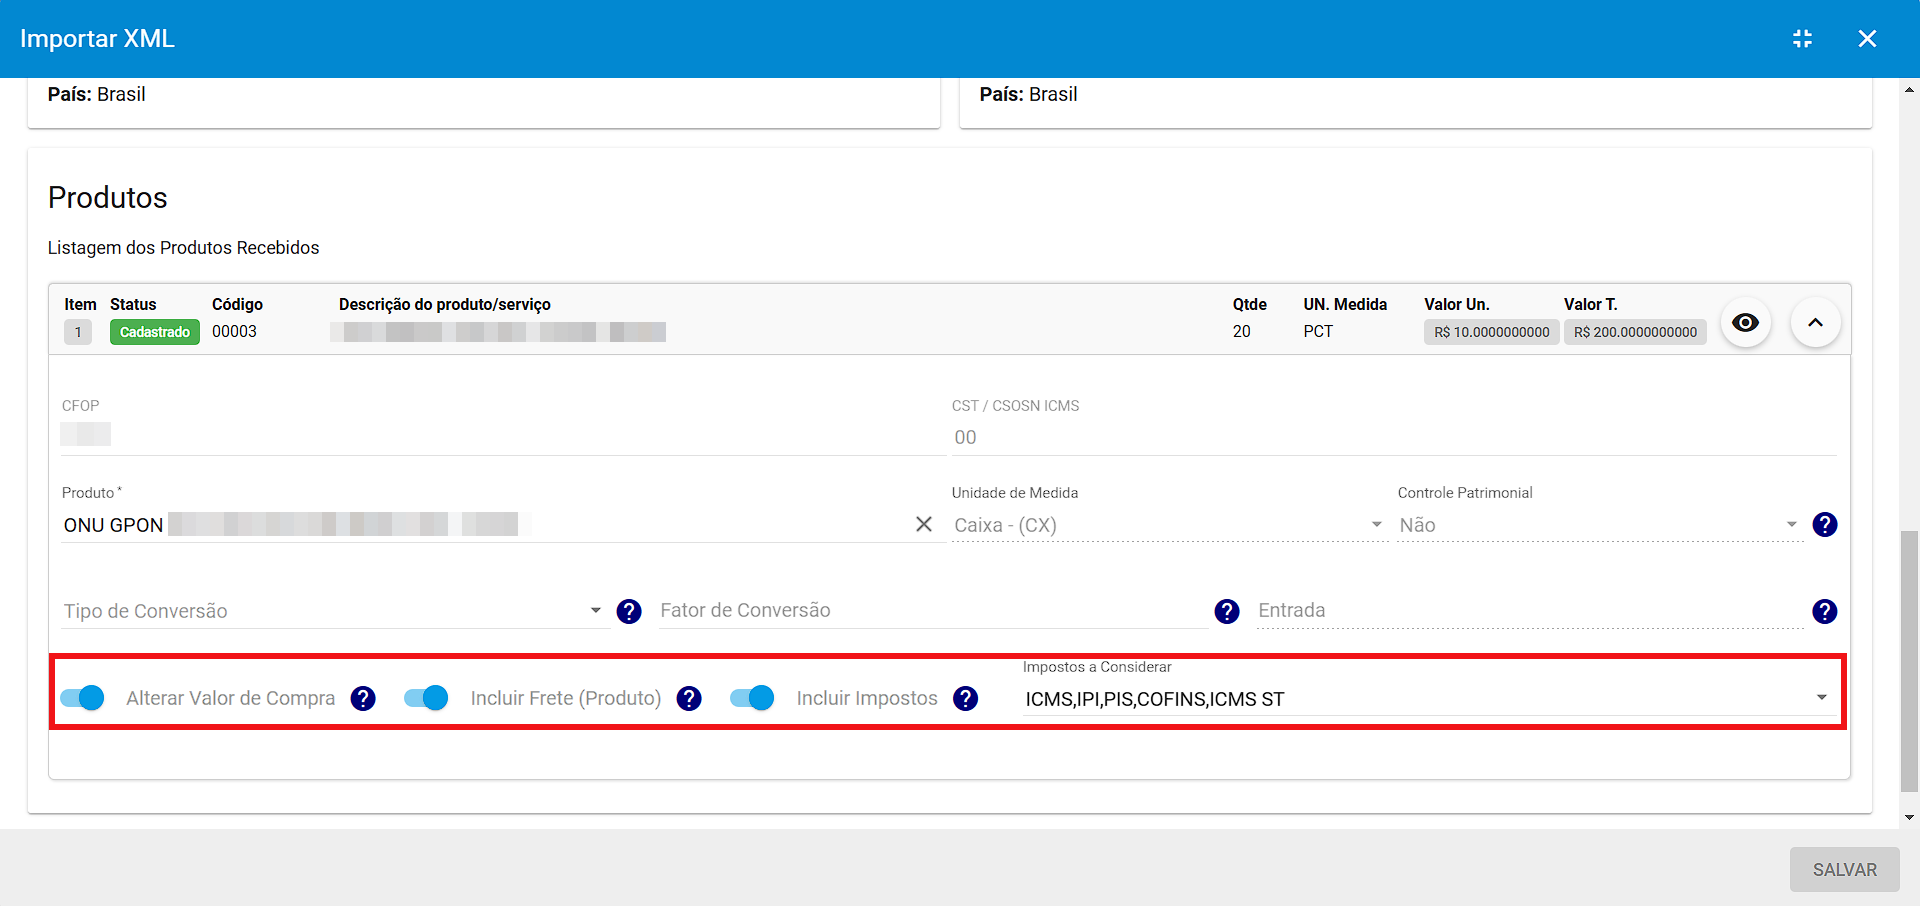Open help icon beside Tipo de Conversão
Image resolution: width=1920 pixels, height=906 pixels.
[x=629, y=611]
